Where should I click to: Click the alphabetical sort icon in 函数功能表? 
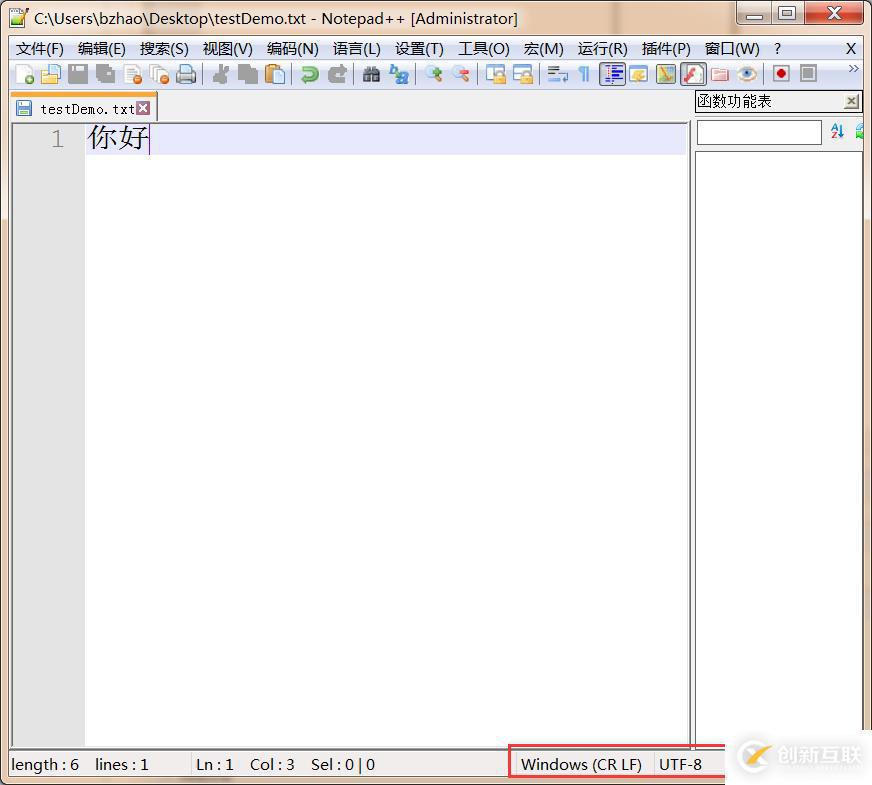pyautogui.click(x=837, y=131)
